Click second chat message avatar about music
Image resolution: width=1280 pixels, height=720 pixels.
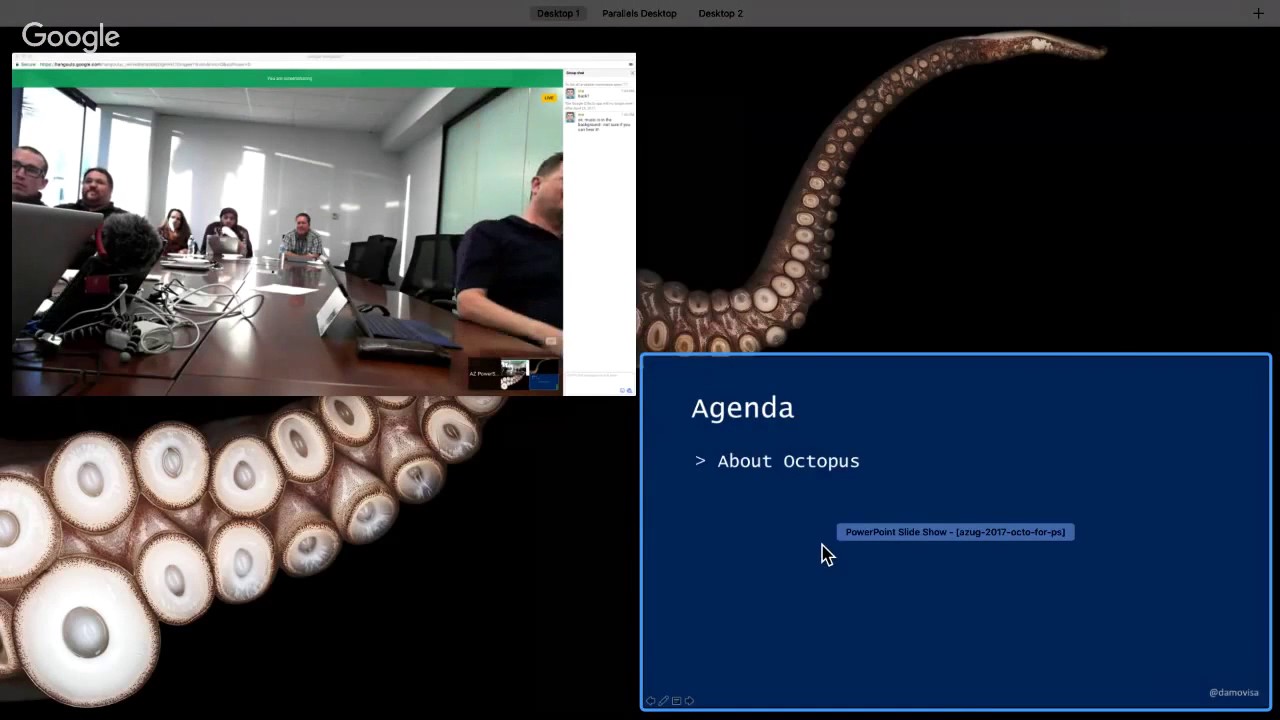[x=570, y=118]
